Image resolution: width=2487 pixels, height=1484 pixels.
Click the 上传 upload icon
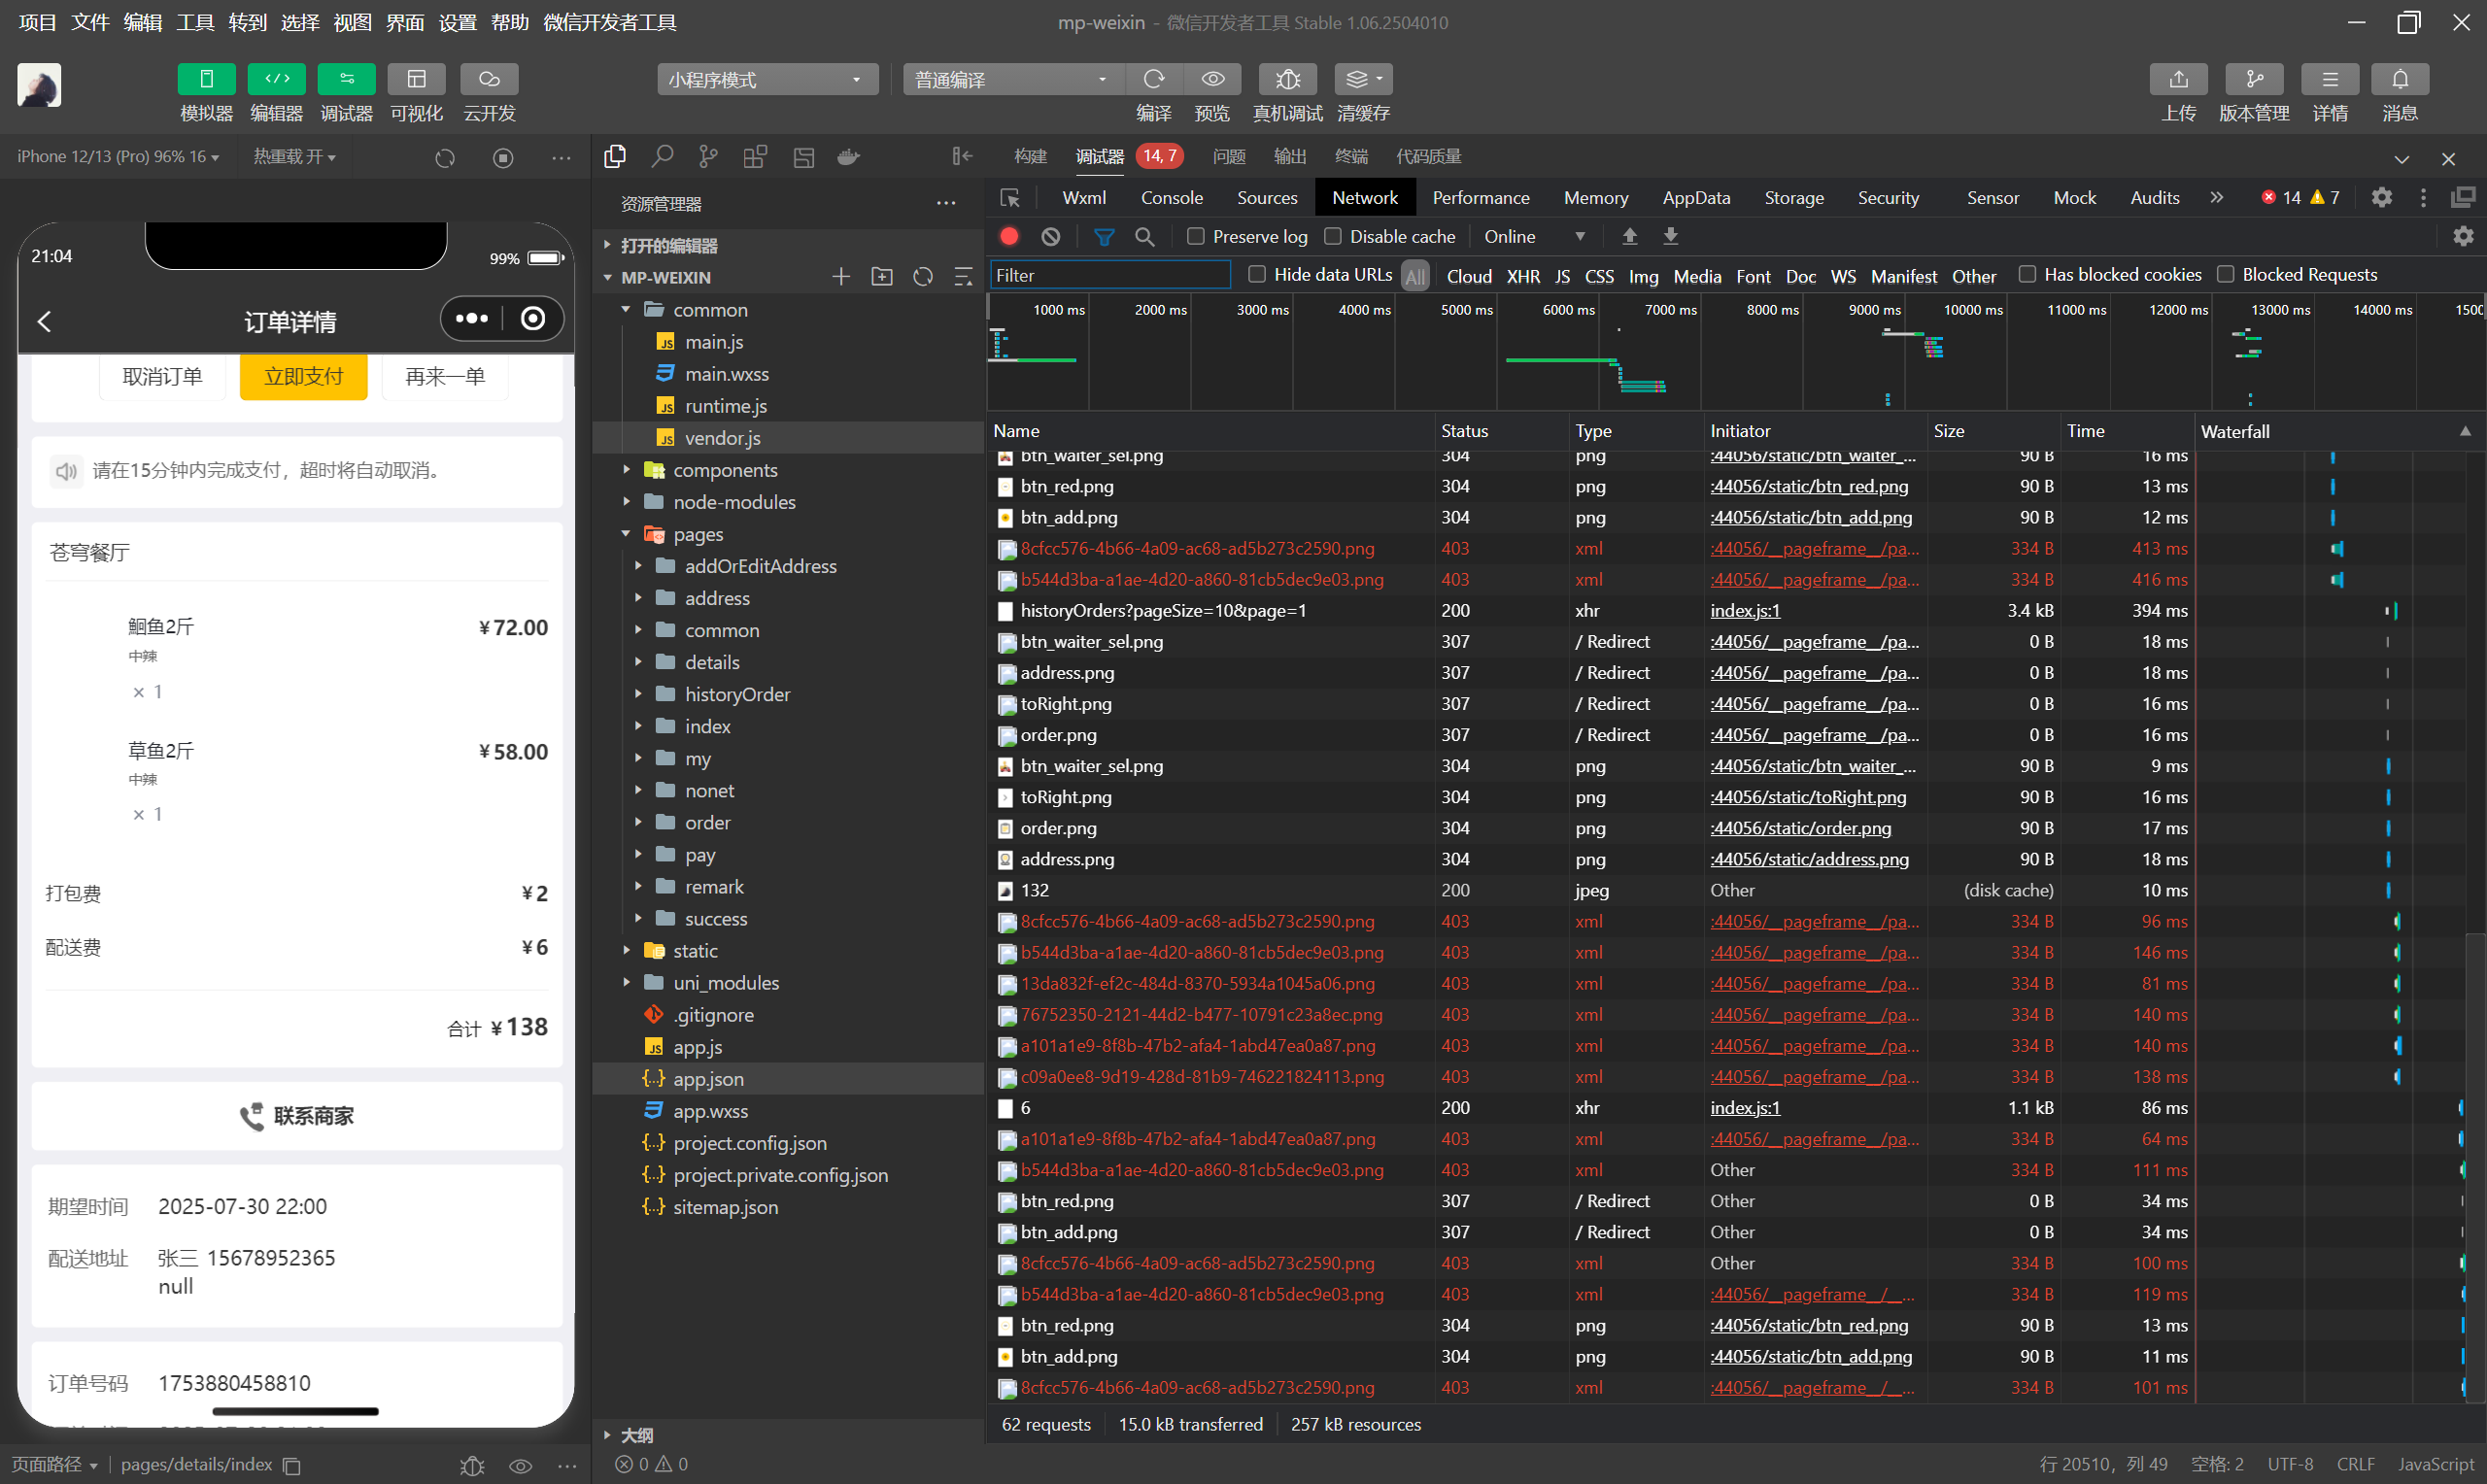tap(2178, 79)
